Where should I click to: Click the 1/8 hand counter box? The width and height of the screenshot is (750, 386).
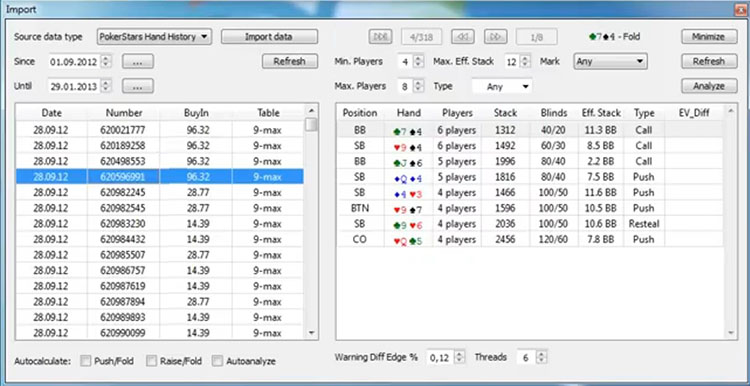click(x=536, y=36)
